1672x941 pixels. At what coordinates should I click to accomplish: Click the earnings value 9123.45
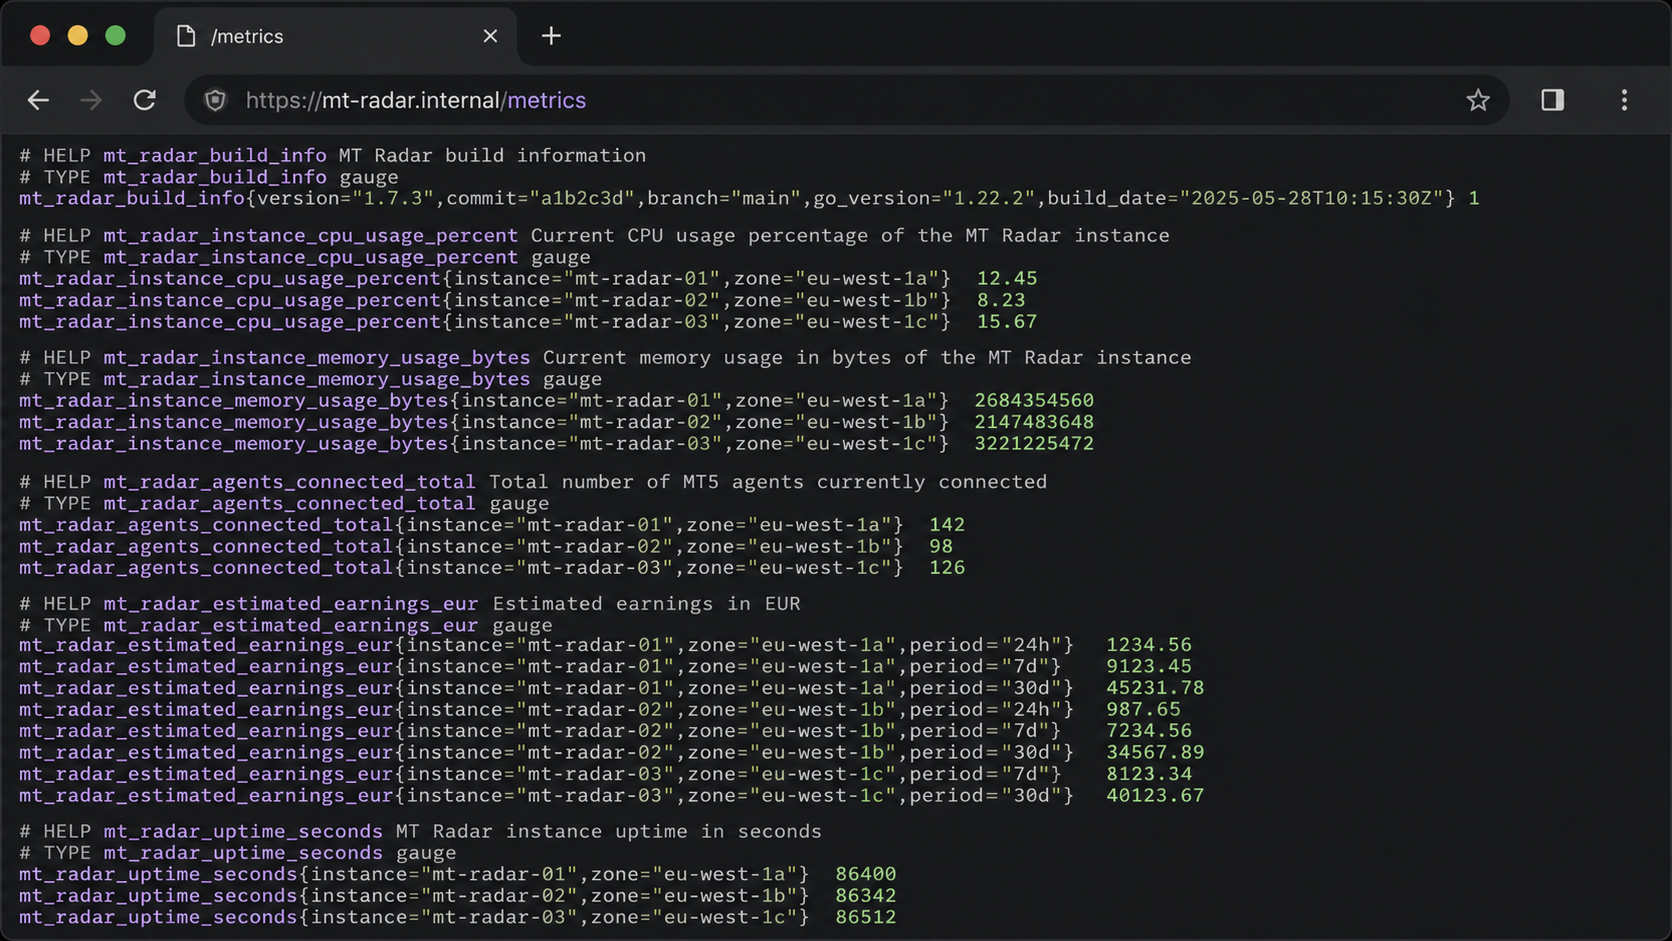[x=1149, y=667]
